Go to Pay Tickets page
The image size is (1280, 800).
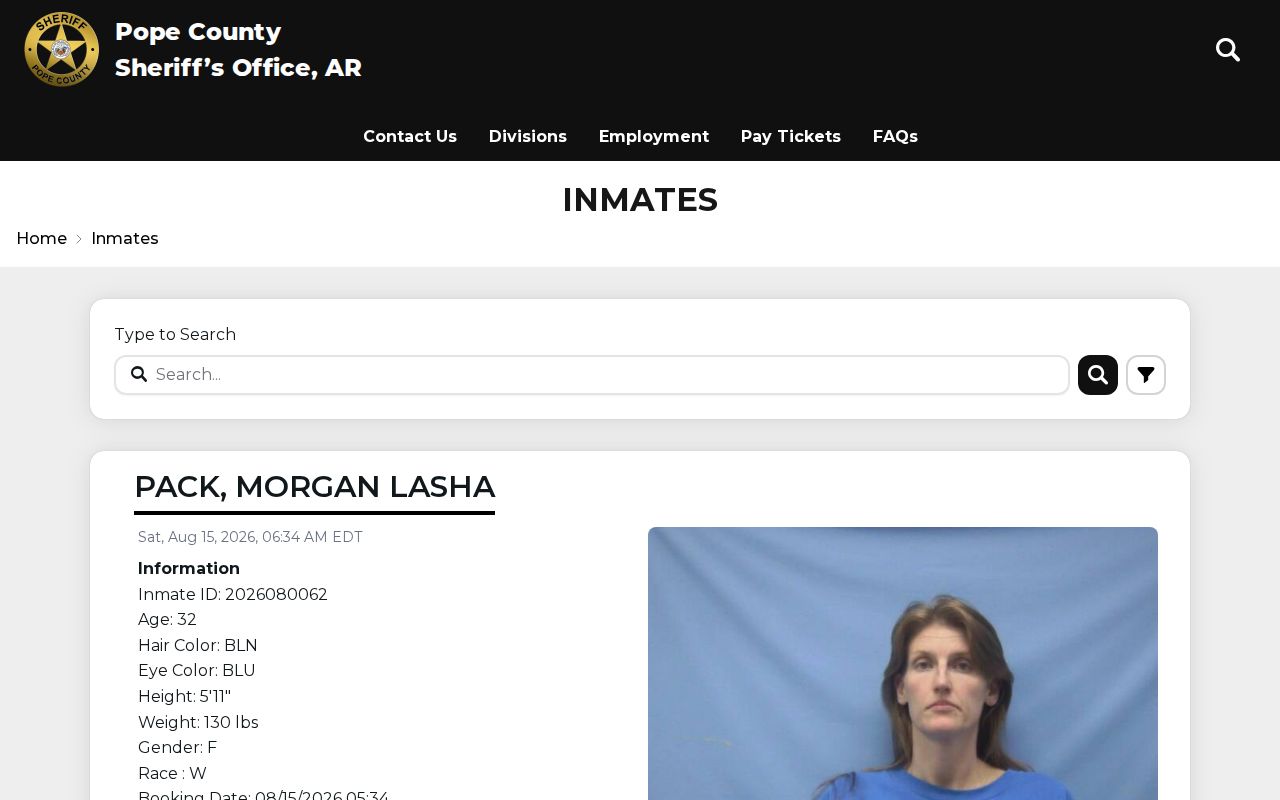pos(791,136)
